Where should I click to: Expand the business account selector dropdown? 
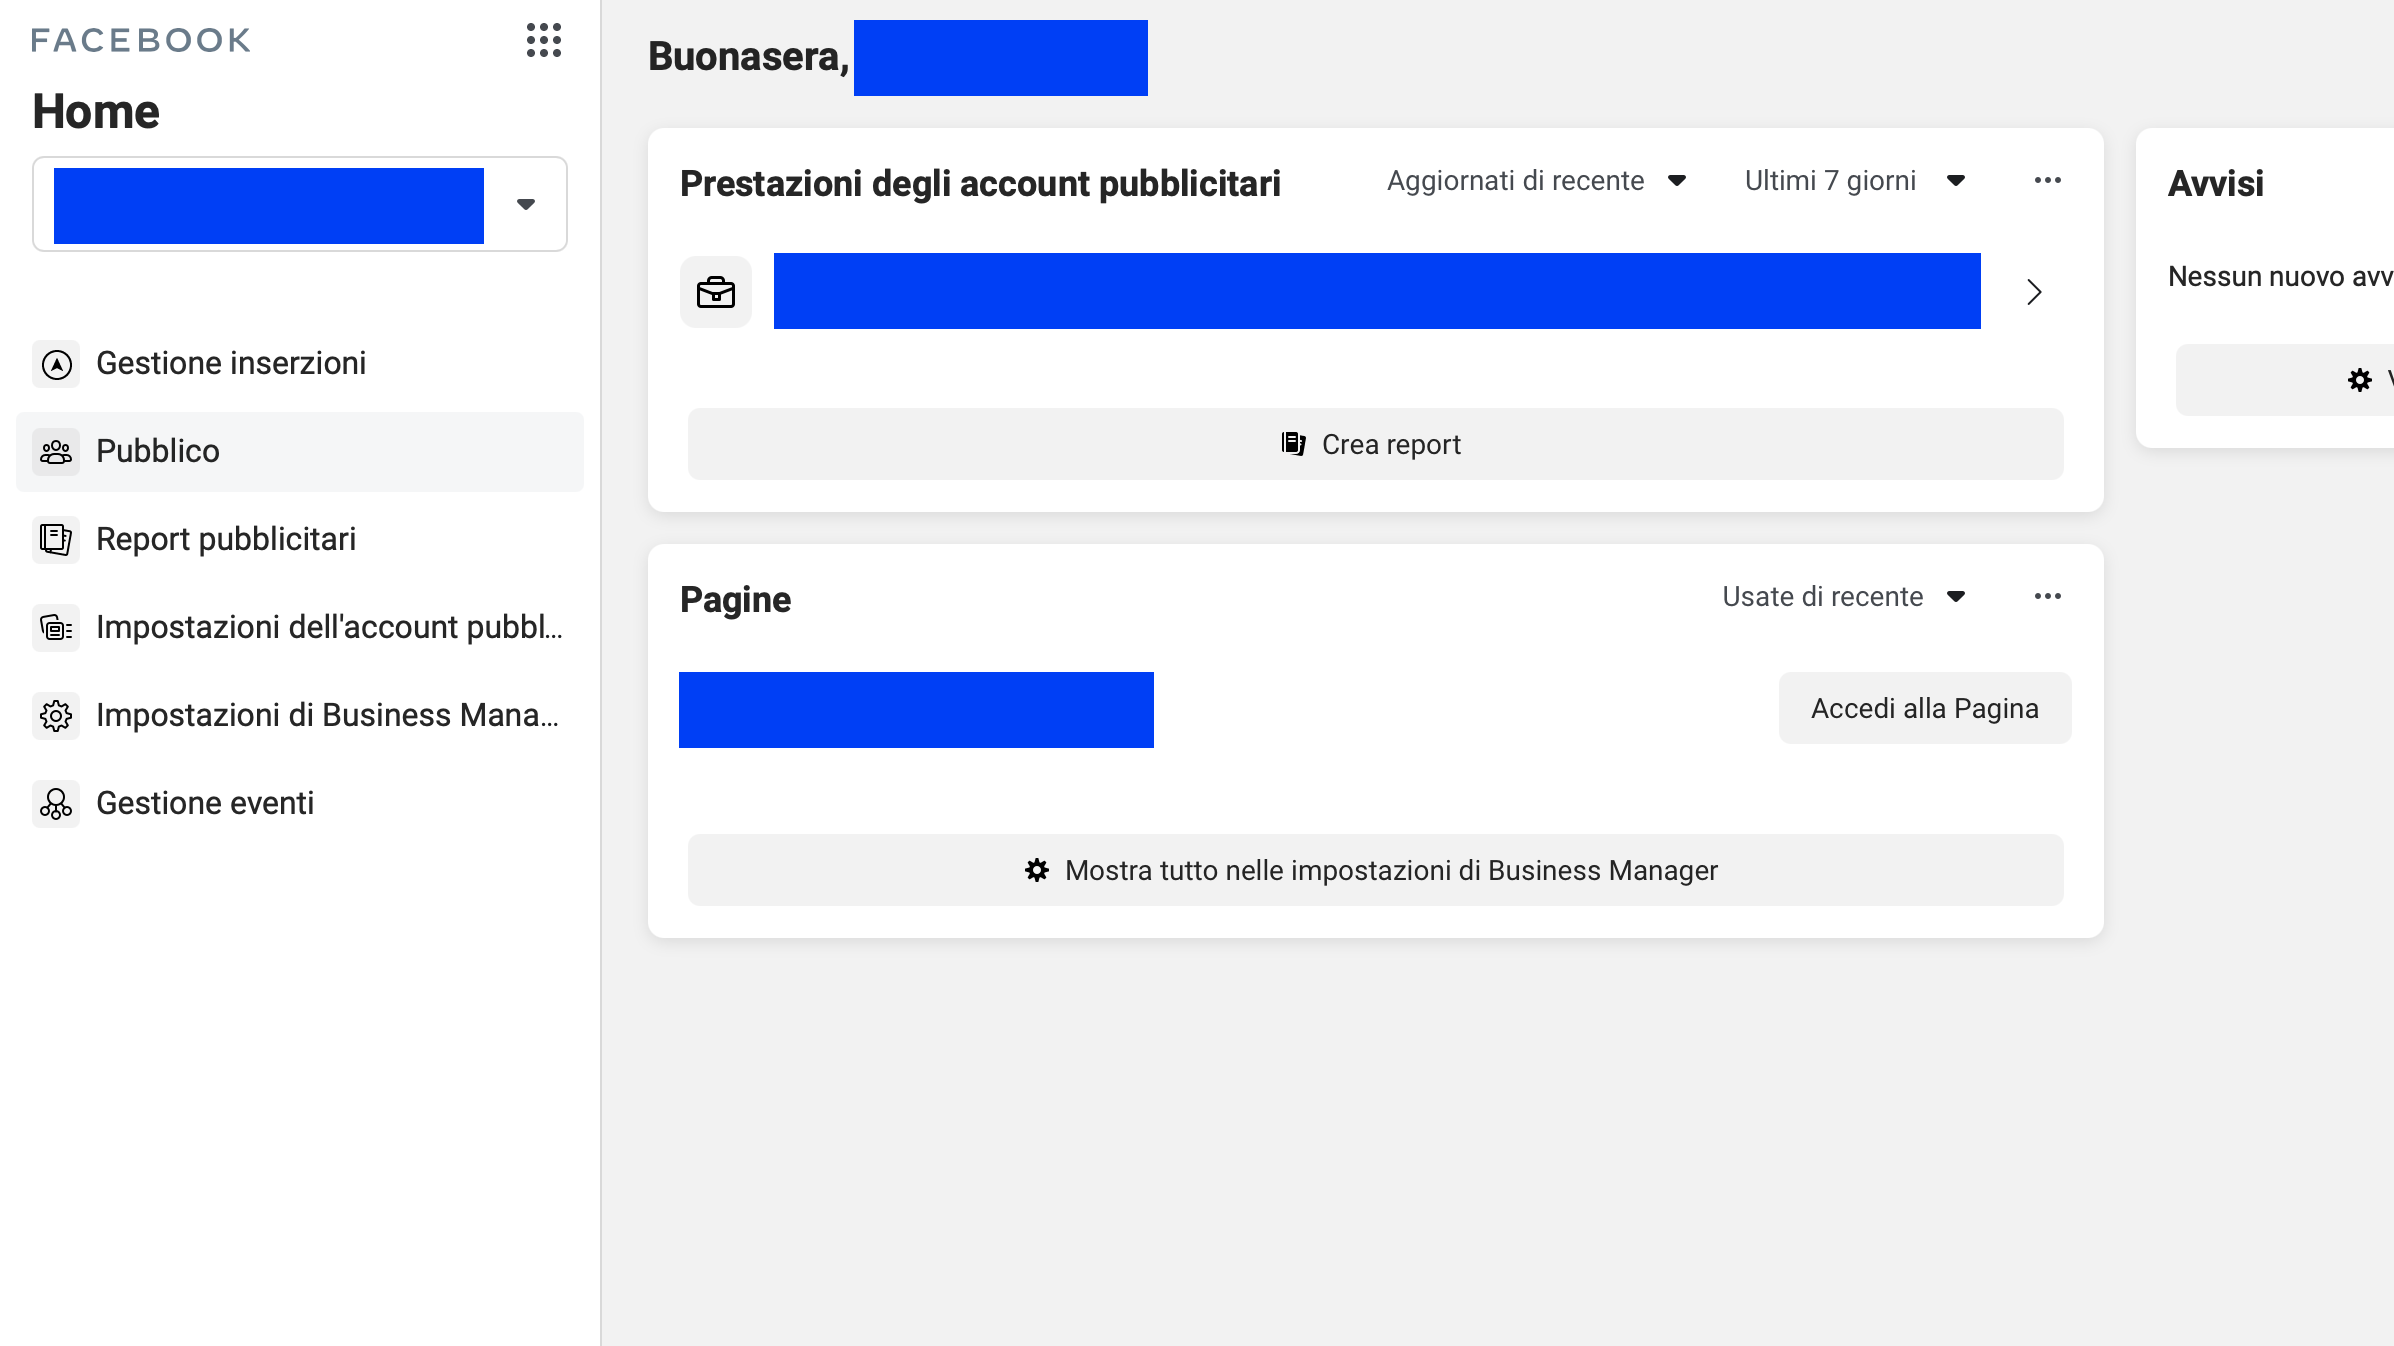526,204
